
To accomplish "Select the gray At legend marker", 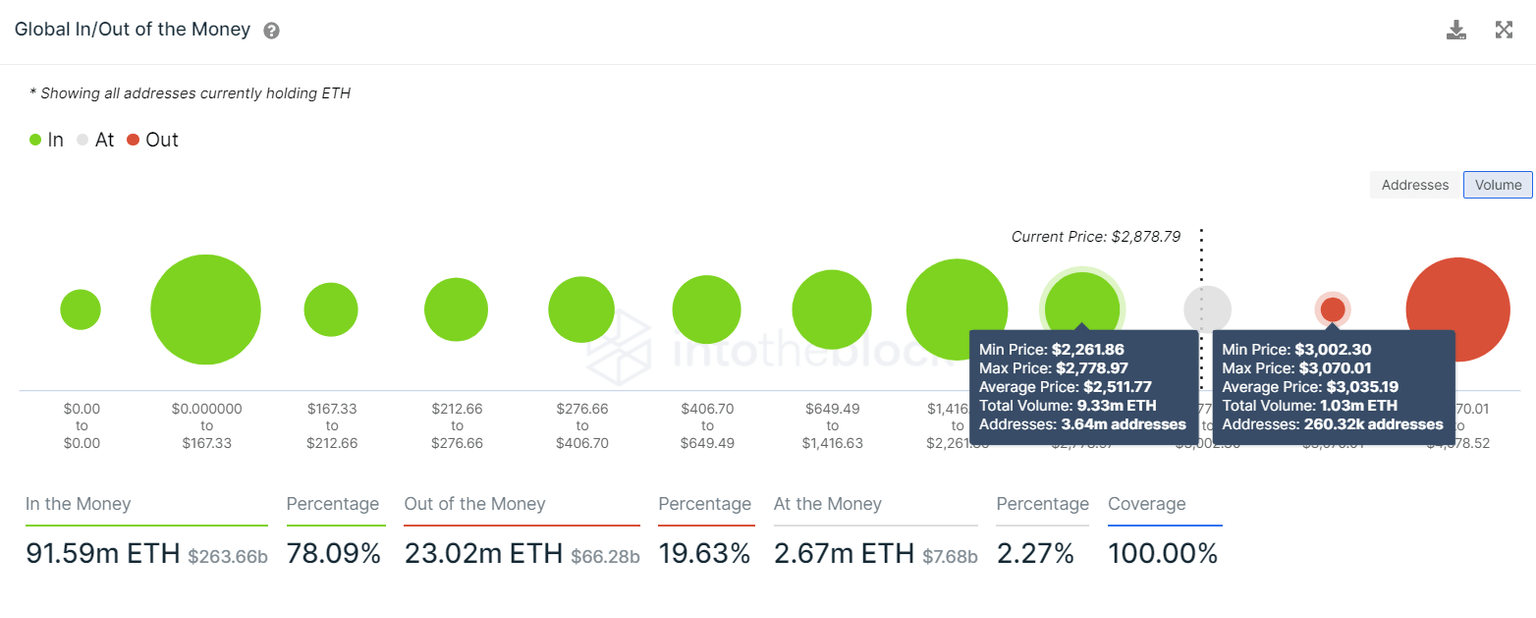I will click(84, 140).
